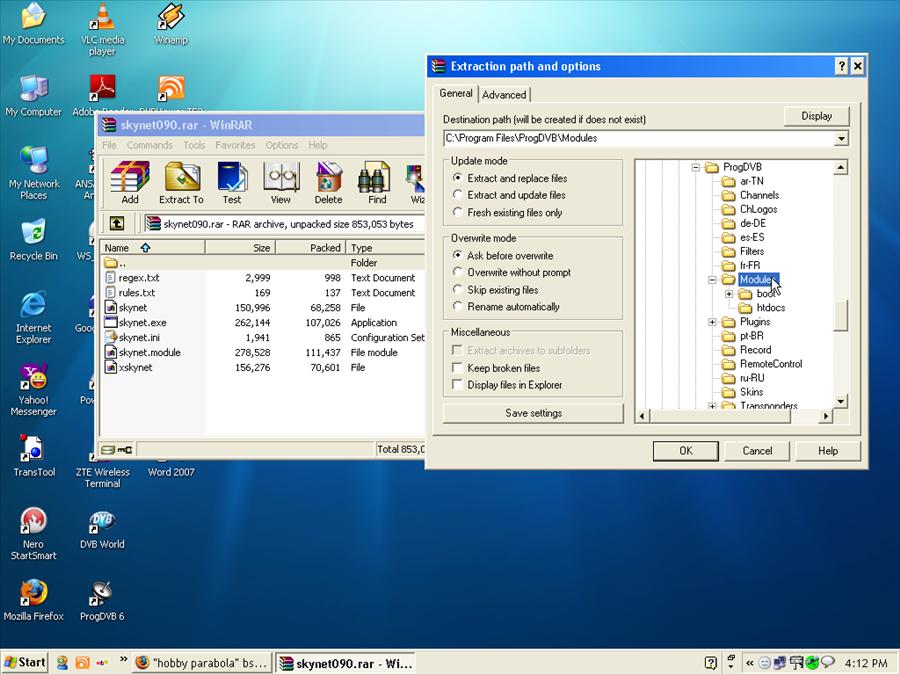Click the destination path input field
Screen dimensions: 900x675
[x=638, y=138]
